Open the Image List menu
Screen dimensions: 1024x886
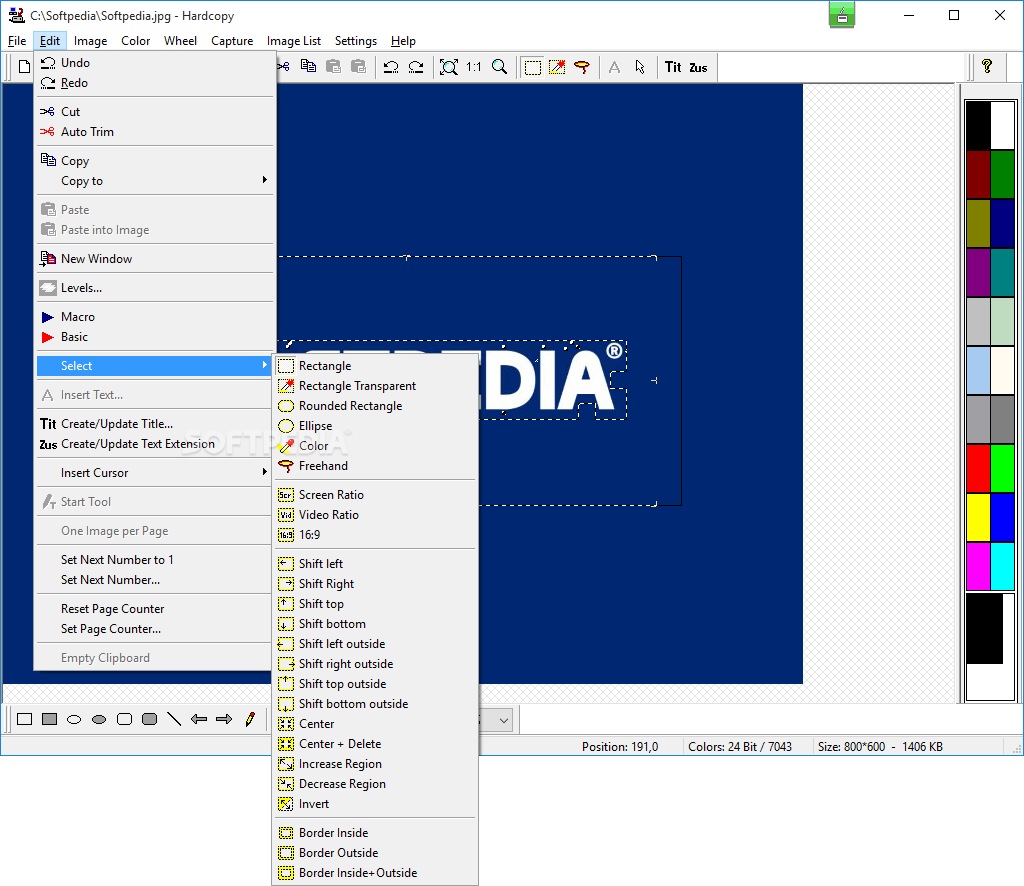[294, 40]
